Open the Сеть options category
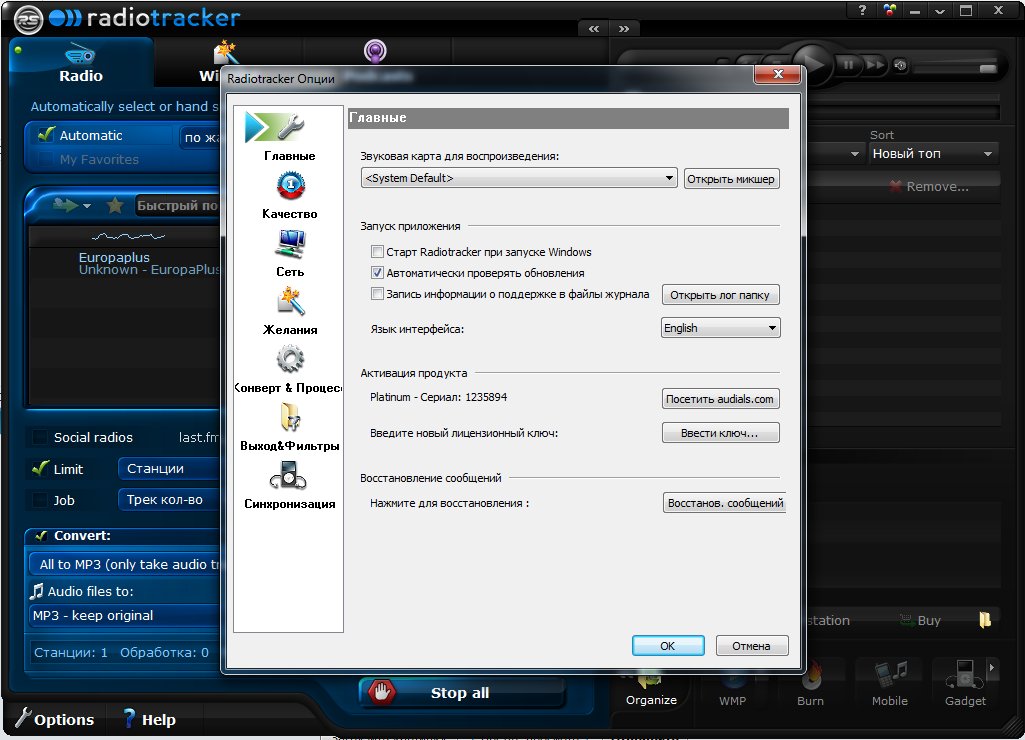Viewport: 1025px width, 740px height. pos(290,253)
